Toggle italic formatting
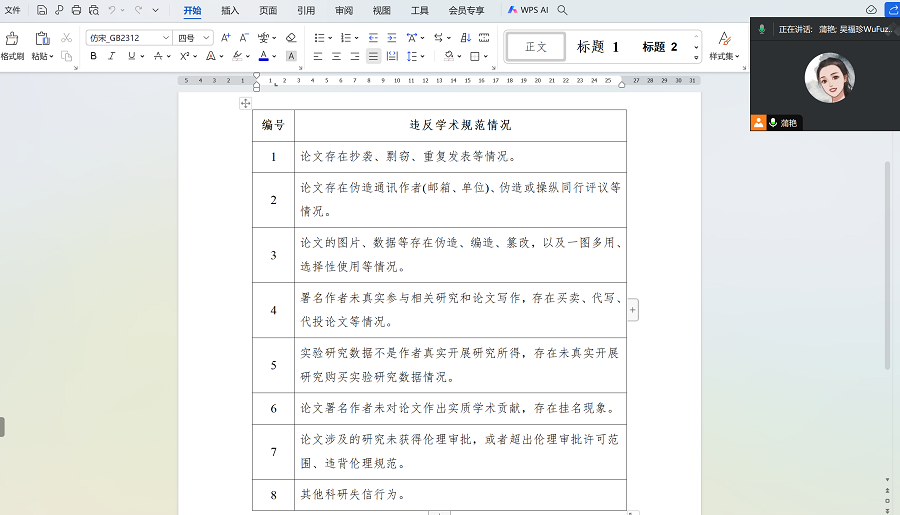The image size is (900, 515). click(112, 57)
